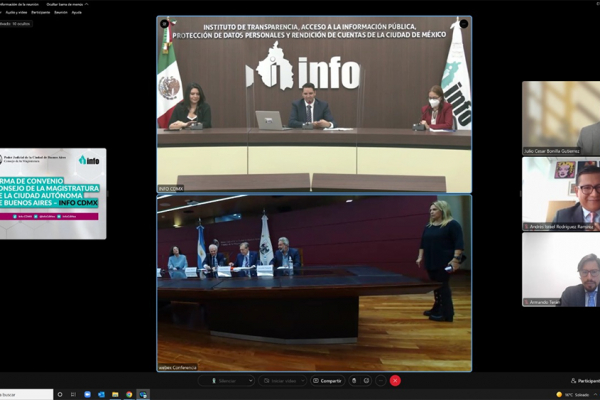Click the Compartir share button
The width and height of the screenshot is (600, 400).
328,381
